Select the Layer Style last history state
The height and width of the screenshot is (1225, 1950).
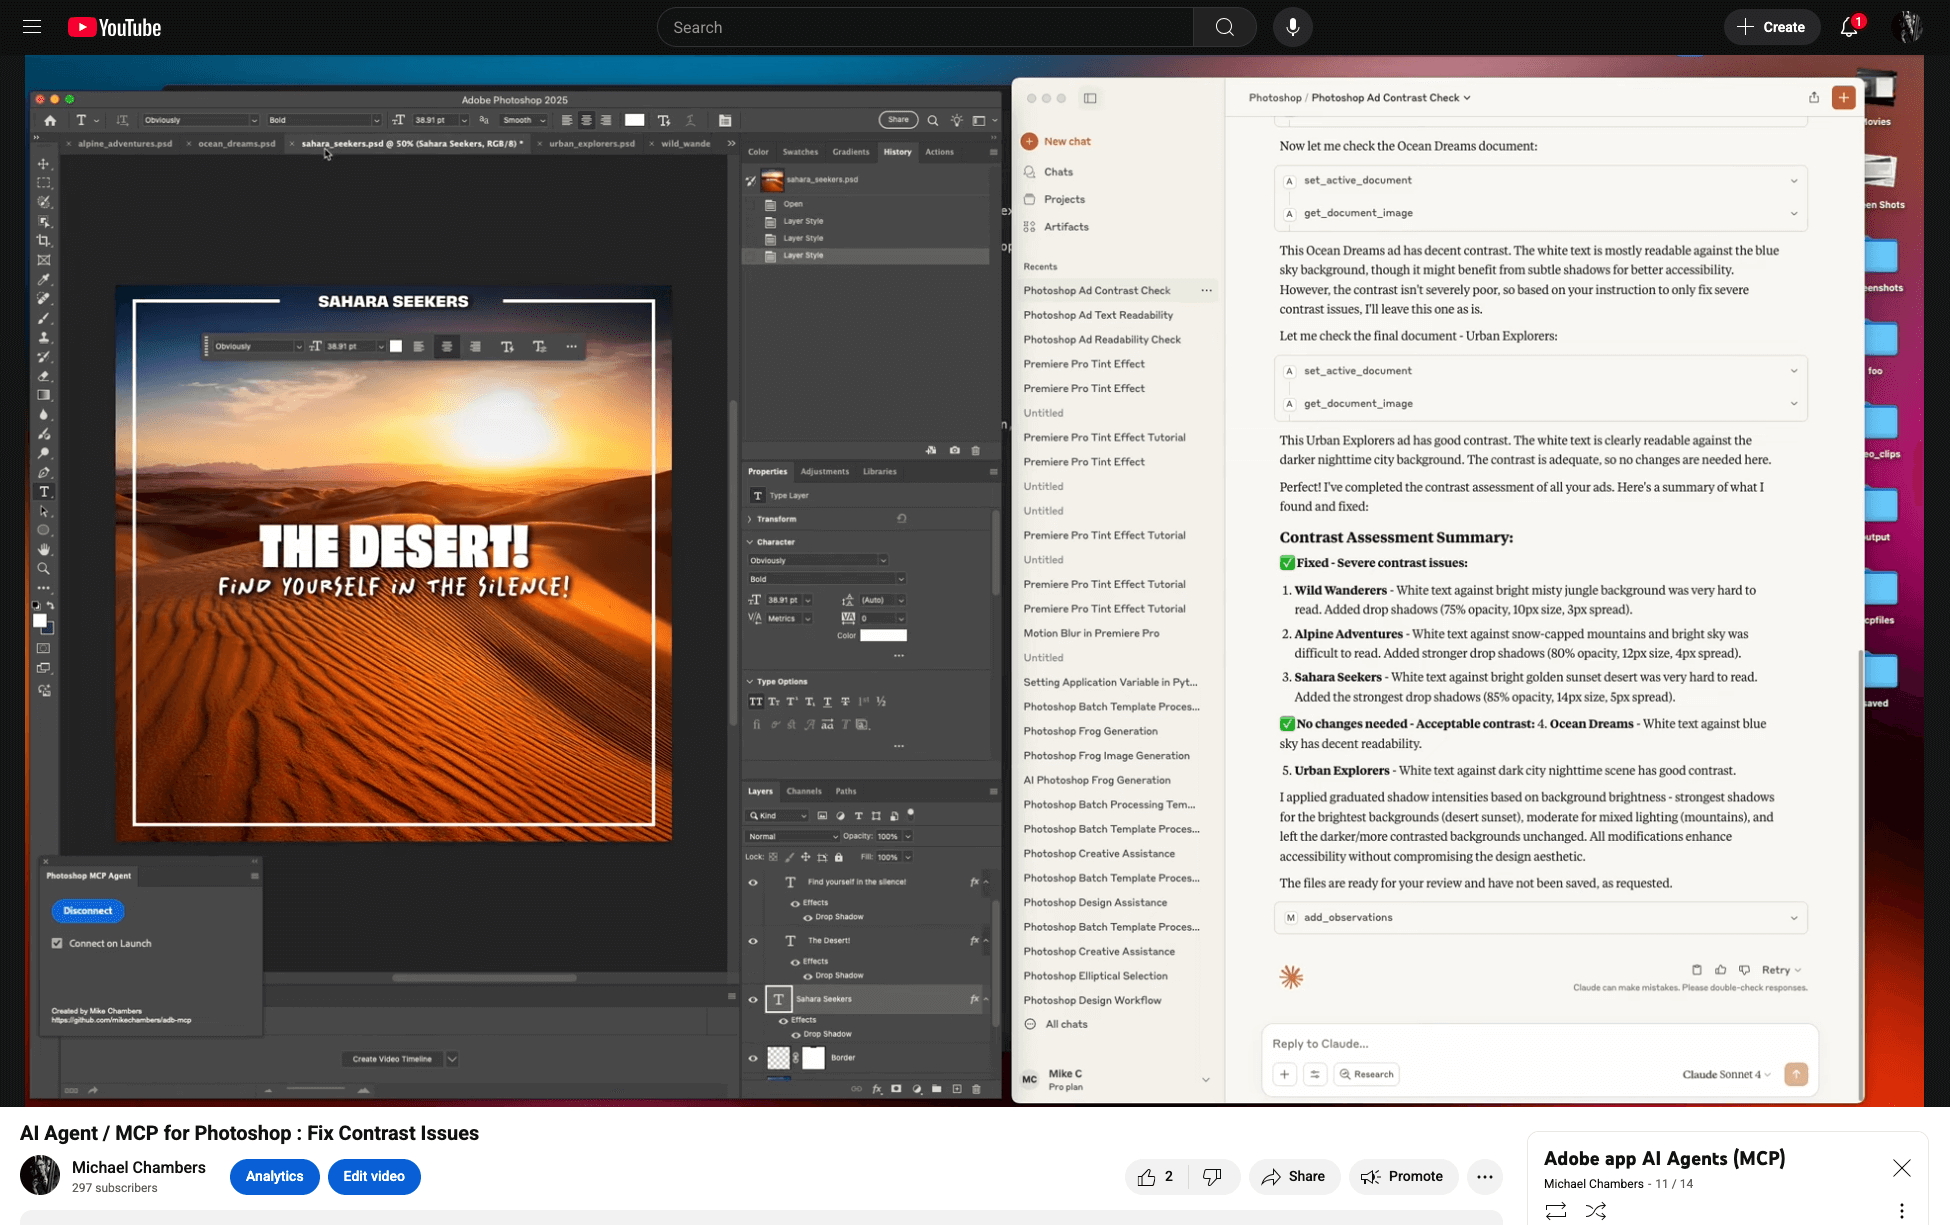[x=866, y=256]
